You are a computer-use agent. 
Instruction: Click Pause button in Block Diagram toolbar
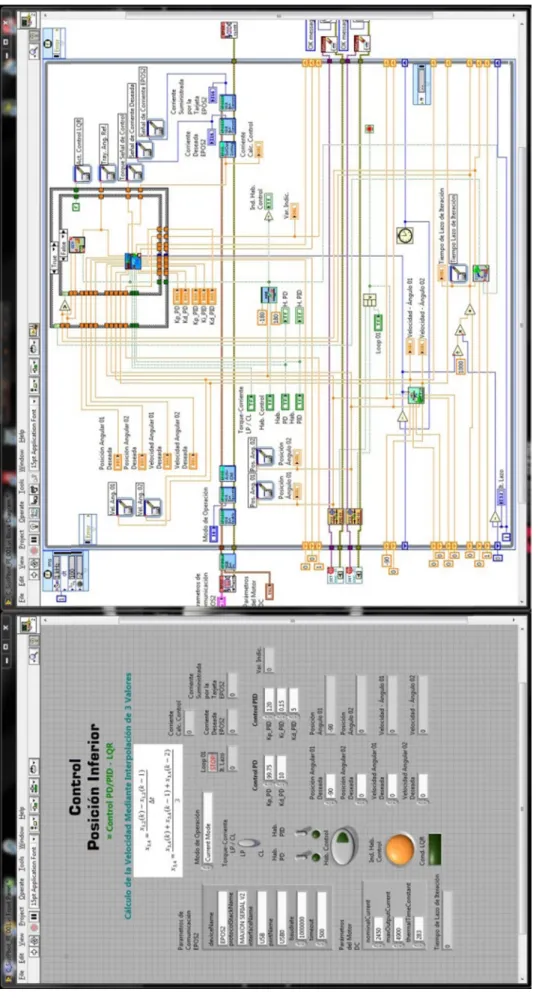(34, 539)
